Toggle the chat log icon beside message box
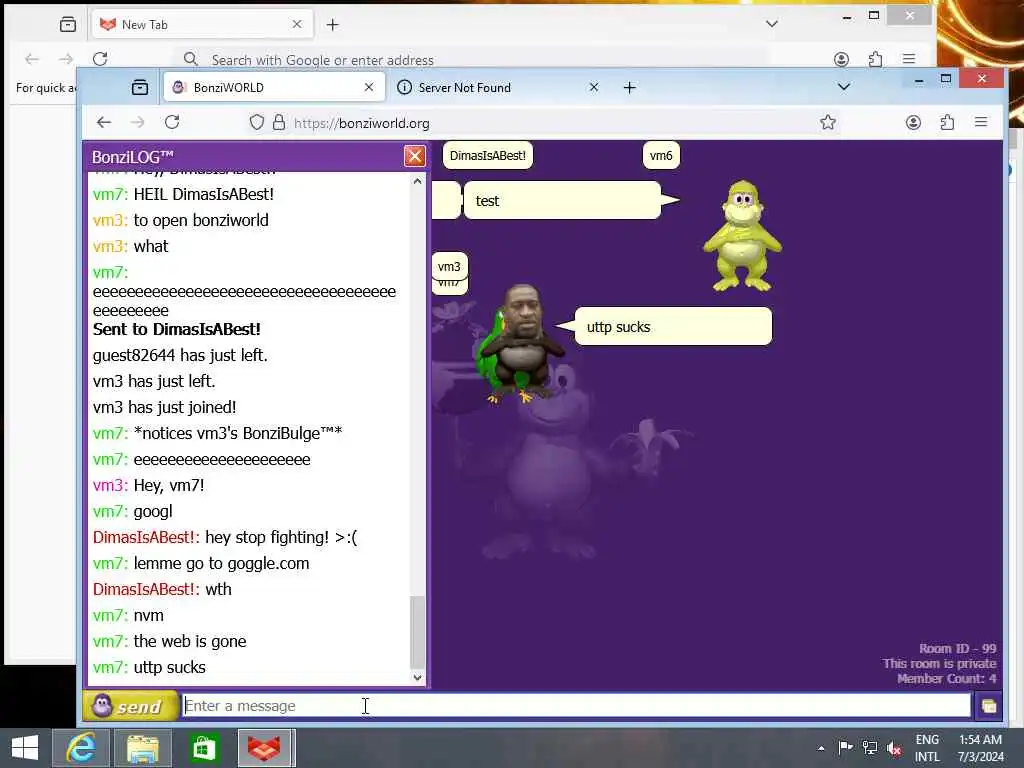1024x768 pixels. 989,706
